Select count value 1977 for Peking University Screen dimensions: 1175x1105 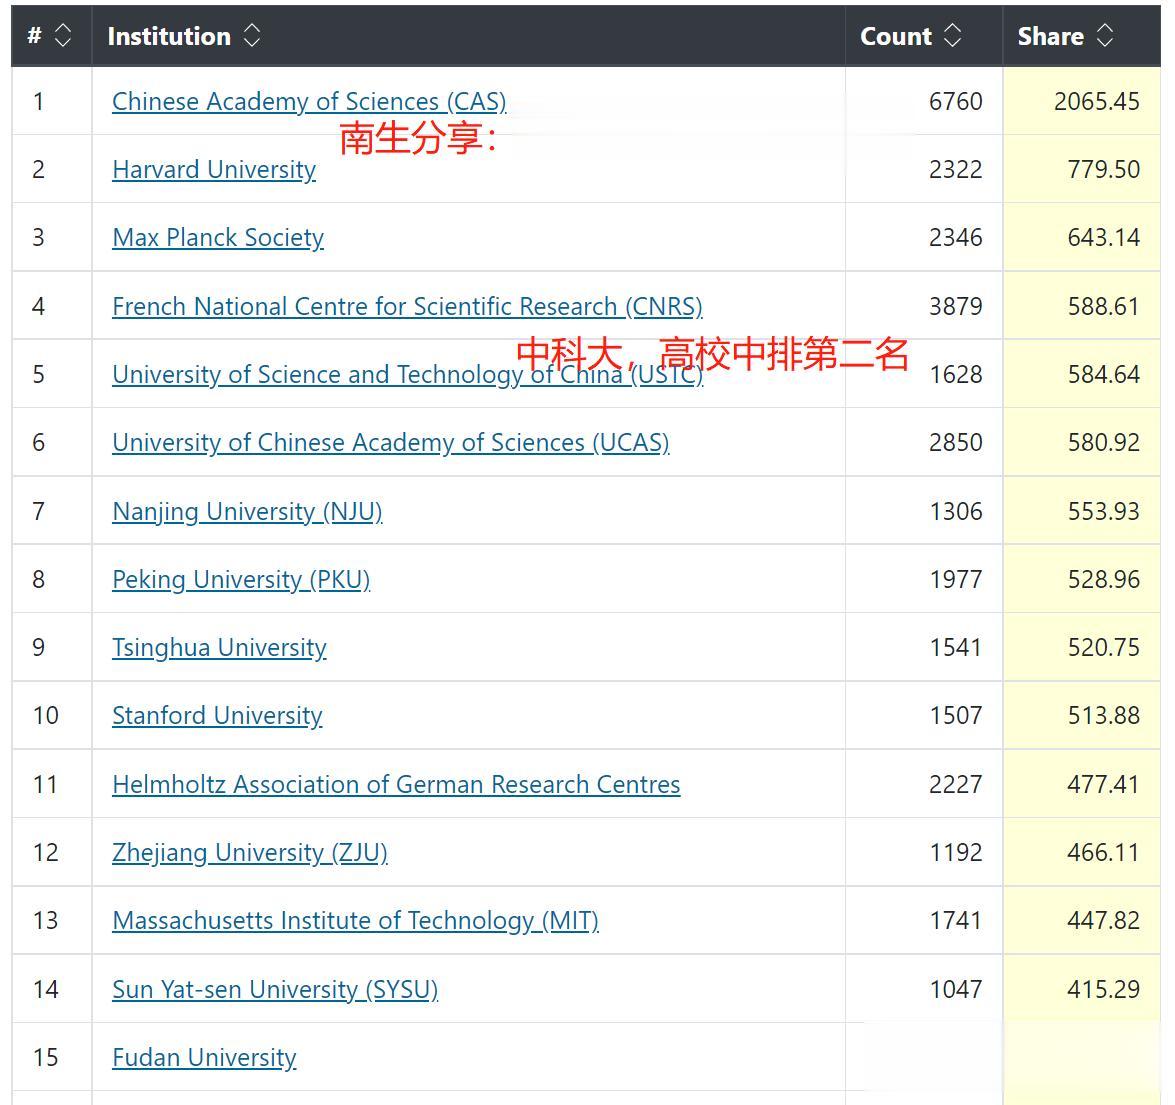pyautogui.click(x=955, y=580)
